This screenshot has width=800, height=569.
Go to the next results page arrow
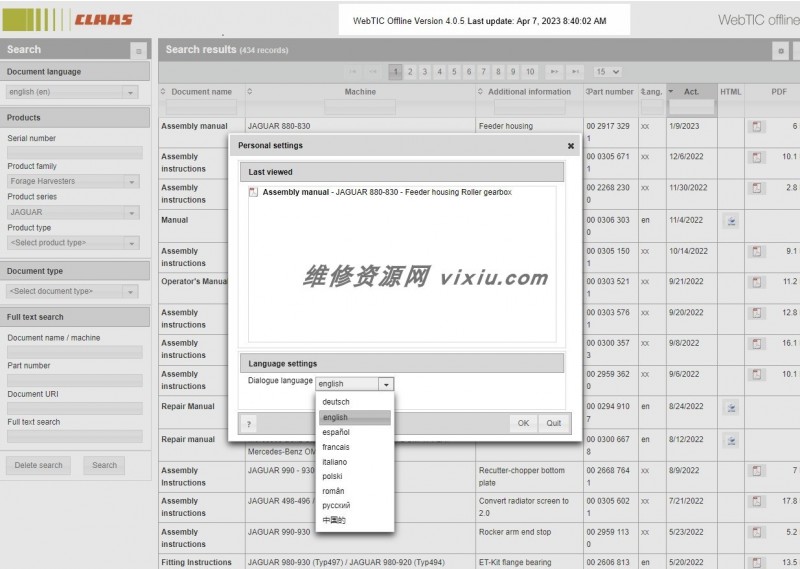(554, 72)
